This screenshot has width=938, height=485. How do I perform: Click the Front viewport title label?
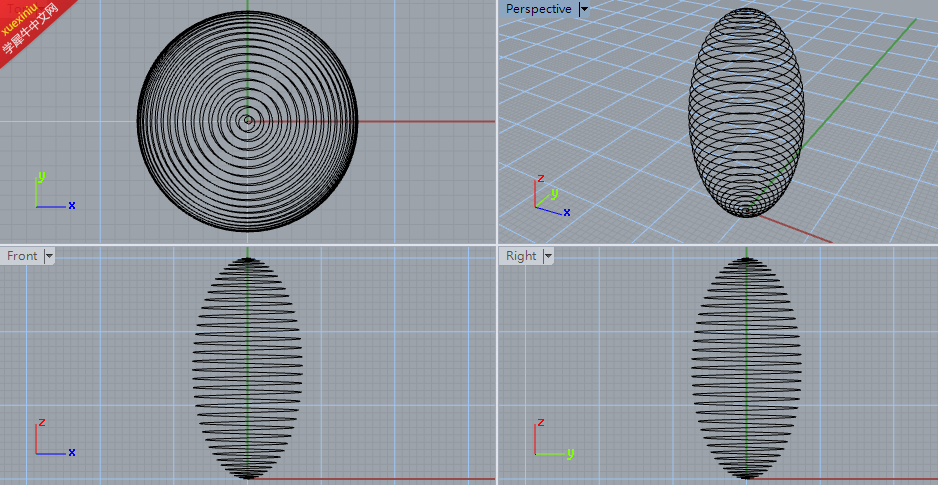coord(22,256)
